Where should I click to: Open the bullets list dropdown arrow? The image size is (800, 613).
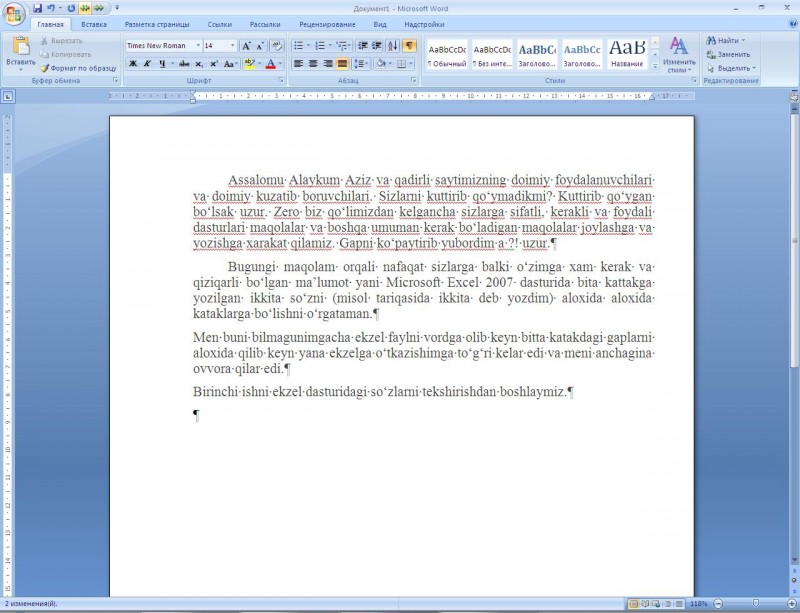coord(308,46)
